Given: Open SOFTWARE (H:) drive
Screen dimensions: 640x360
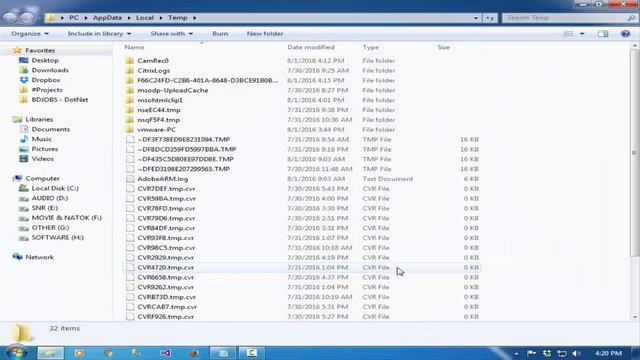Looking at the screenshot, I should [x=58, y=237].
